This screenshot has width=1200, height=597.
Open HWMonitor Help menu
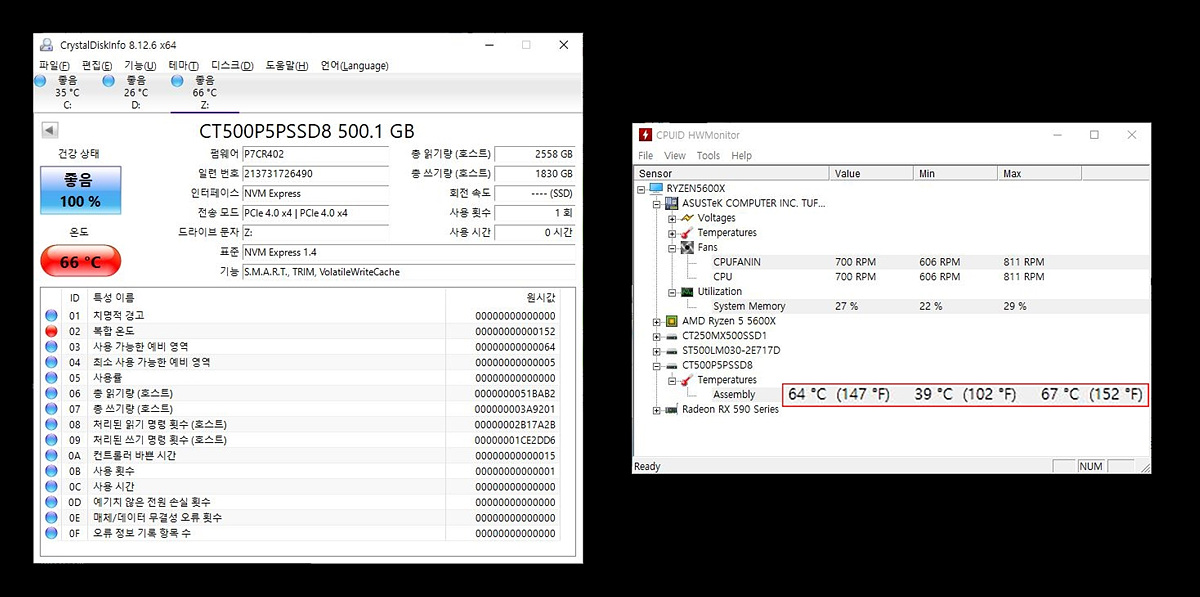click(741, 156)
